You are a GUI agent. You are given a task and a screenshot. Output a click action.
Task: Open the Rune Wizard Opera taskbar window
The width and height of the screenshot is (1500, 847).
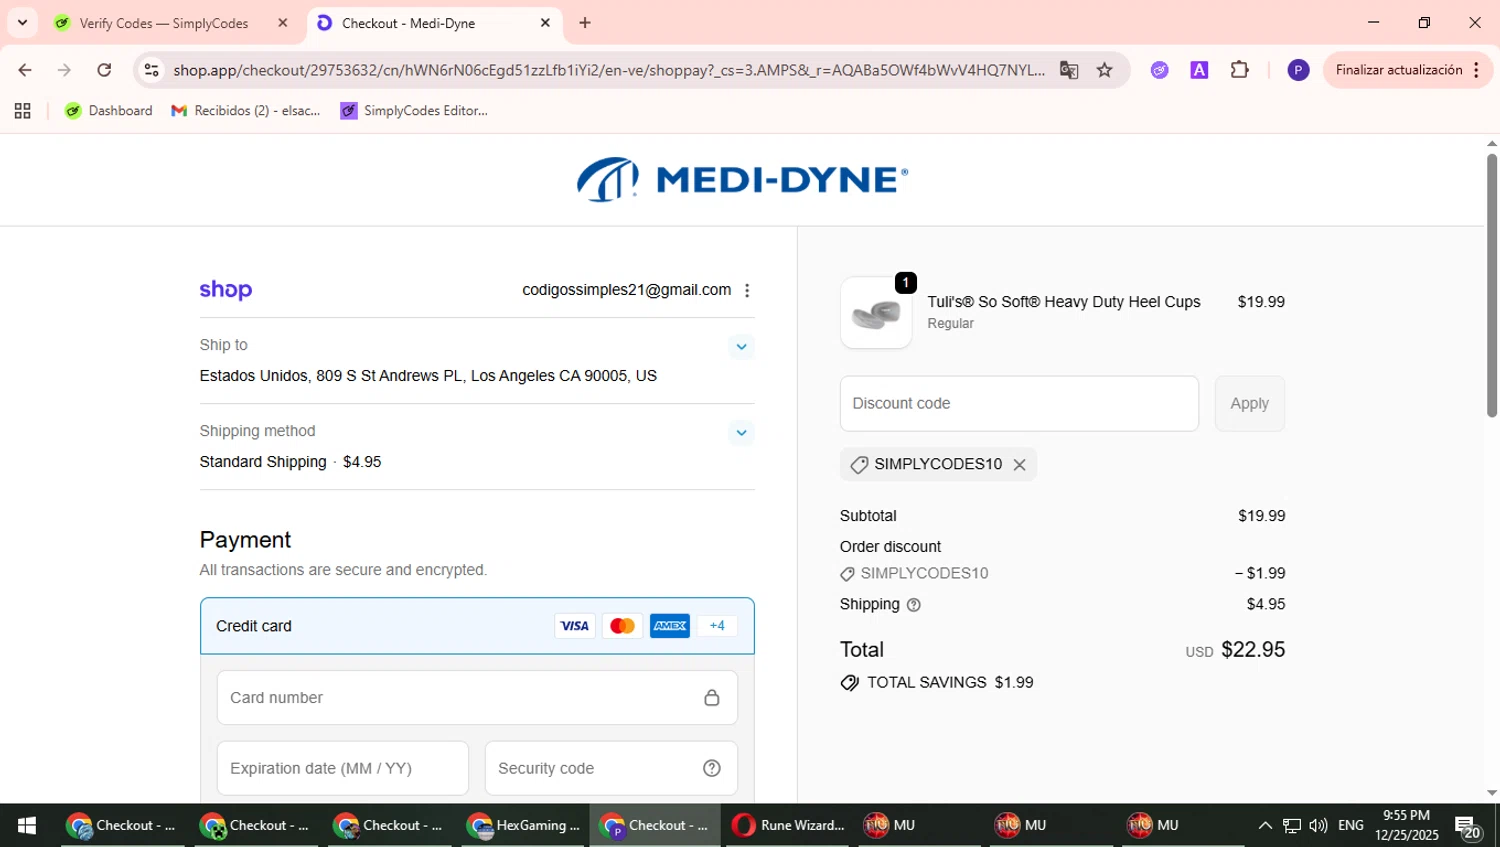[788, 826]
